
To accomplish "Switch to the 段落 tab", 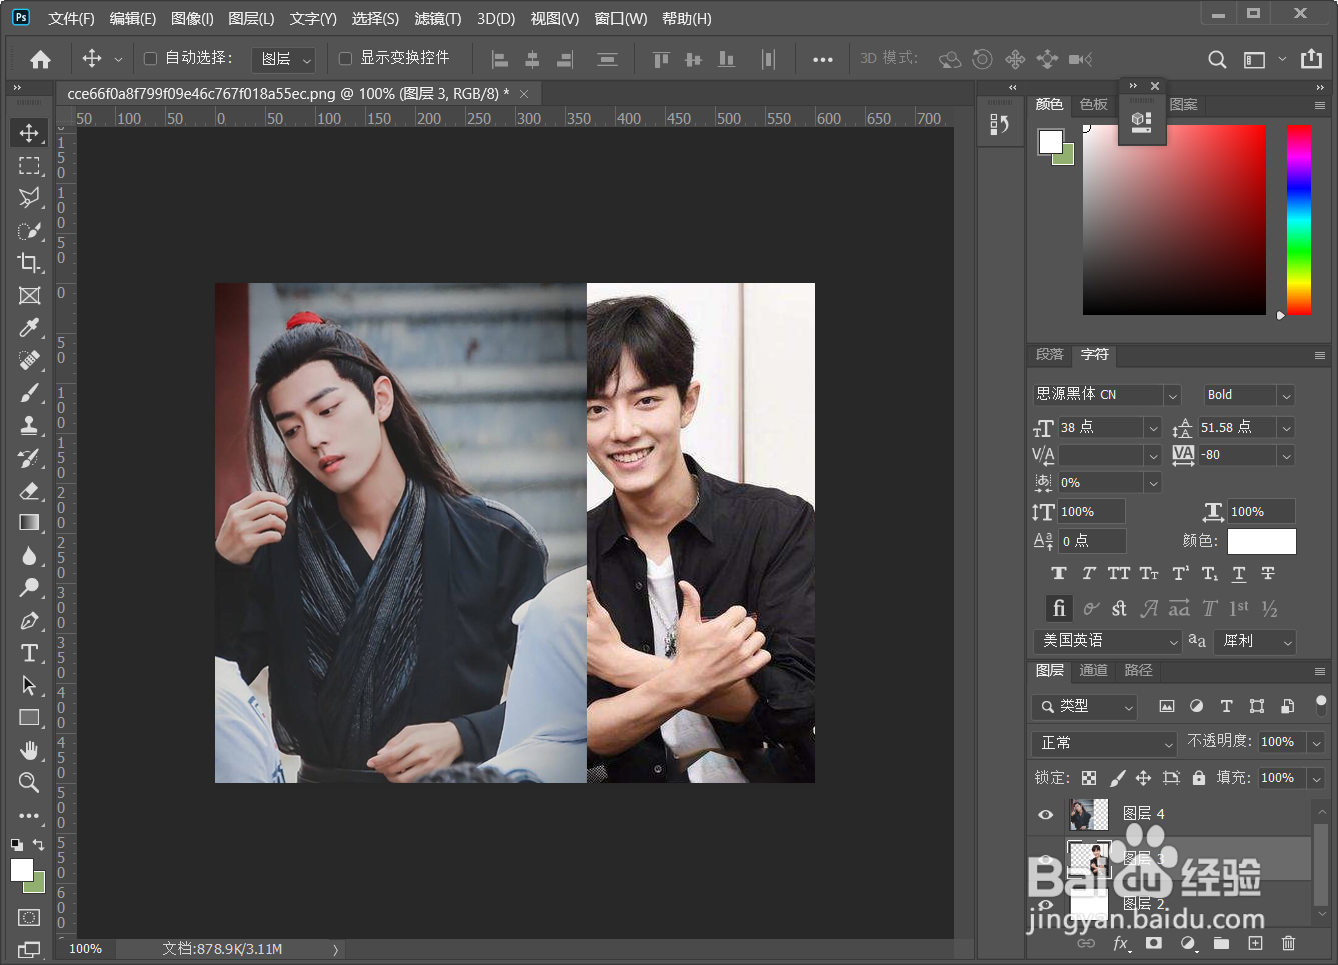I will [x=1049, y=354].
